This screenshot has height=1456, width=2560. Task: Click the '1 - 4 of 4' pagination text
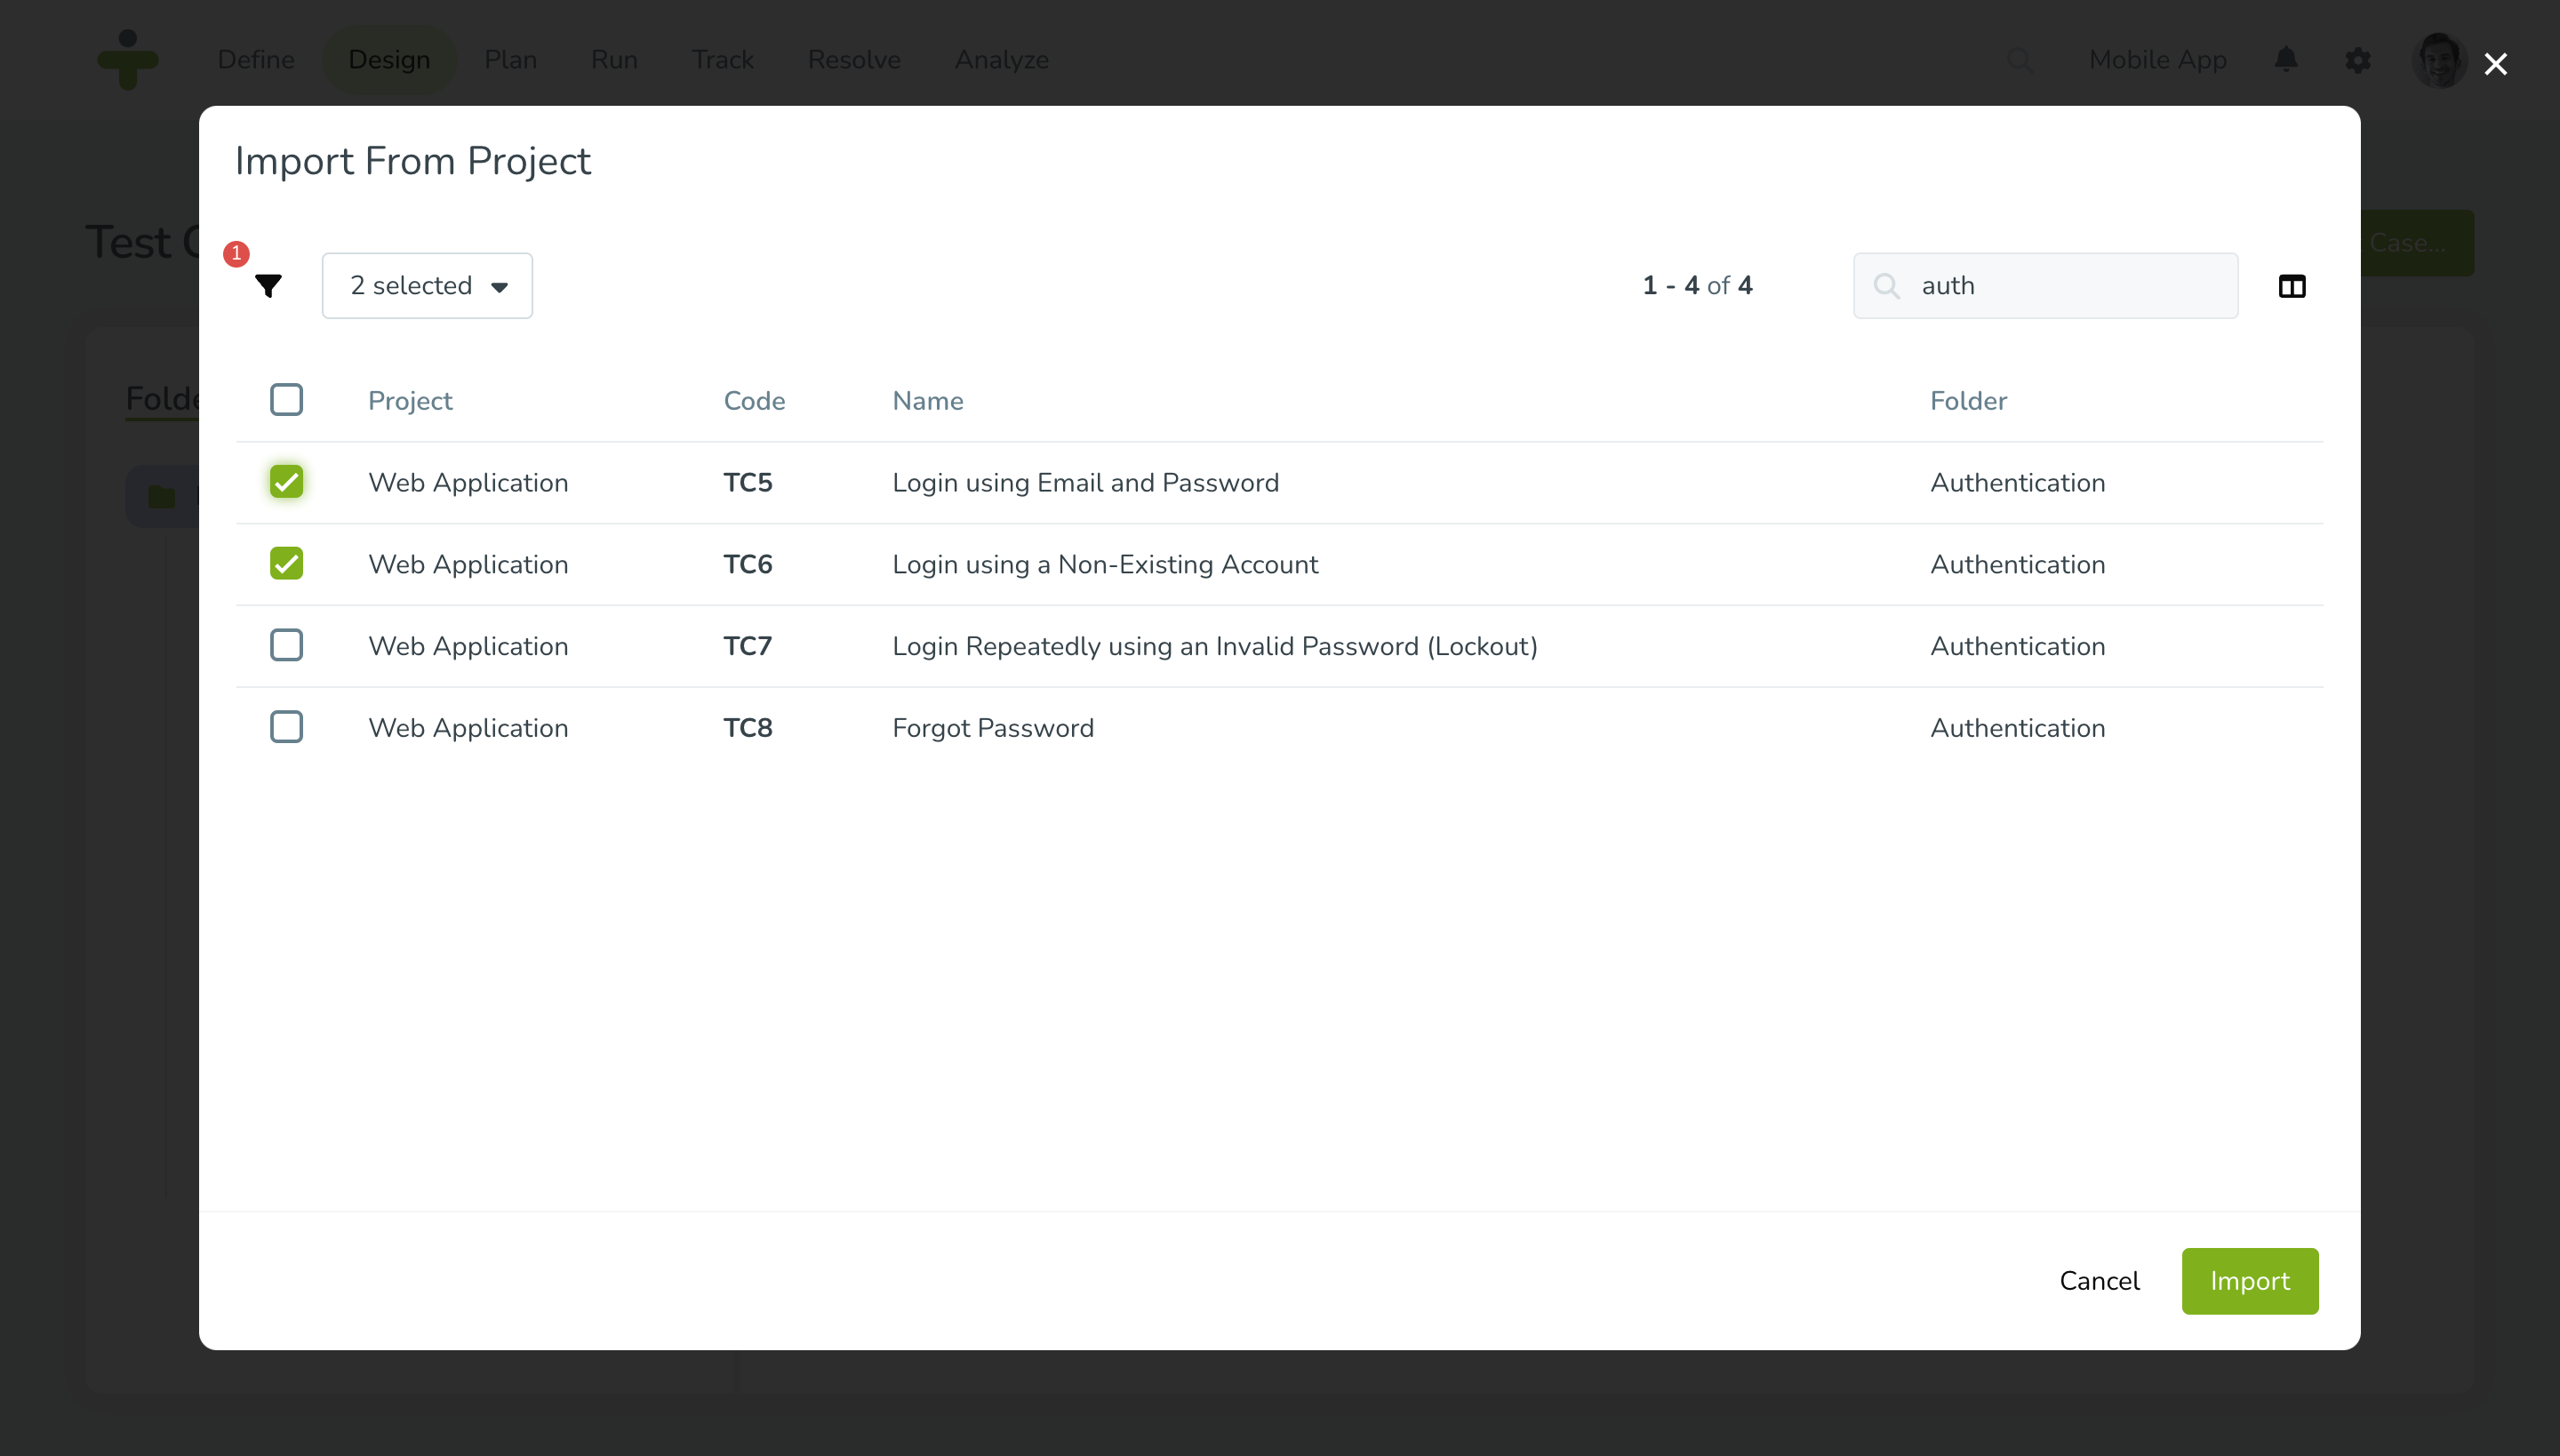(1698, 286)
